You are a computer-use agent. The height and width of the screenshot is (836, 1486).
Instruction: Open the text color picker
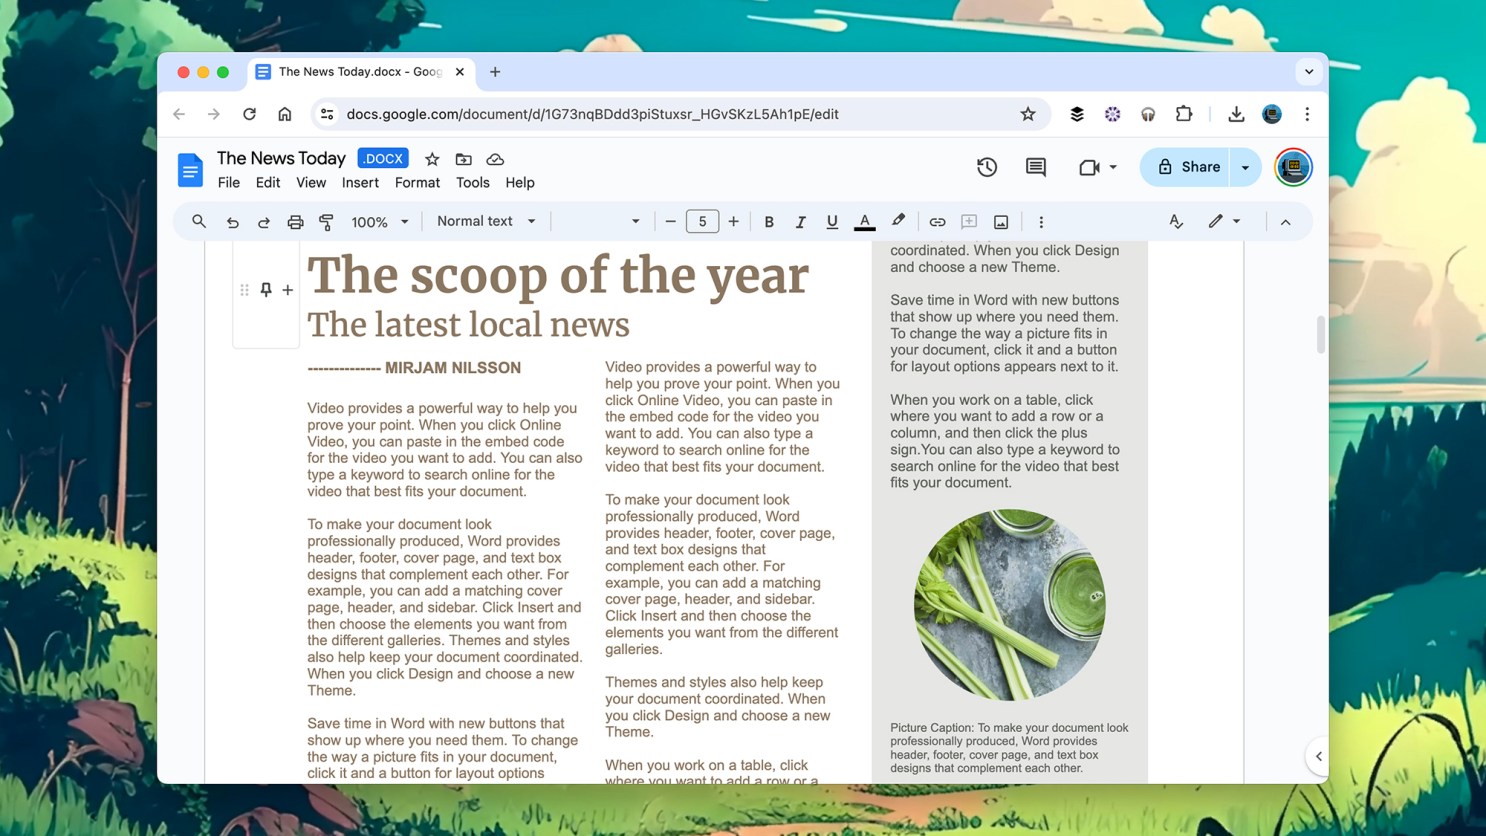click(865, 222)
